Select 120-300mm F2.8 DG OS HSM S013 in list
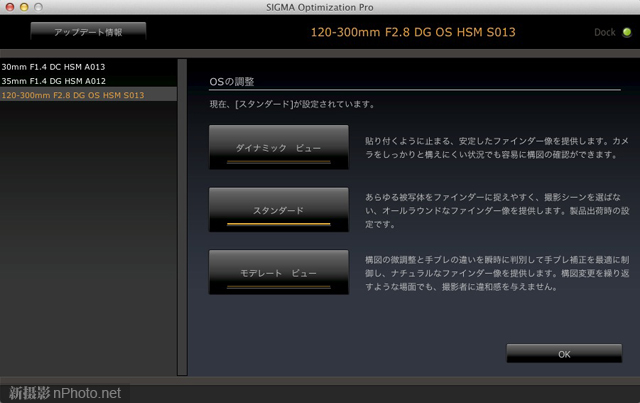The height and width of the screenshot is (403, 640). [x=88, y=95]
